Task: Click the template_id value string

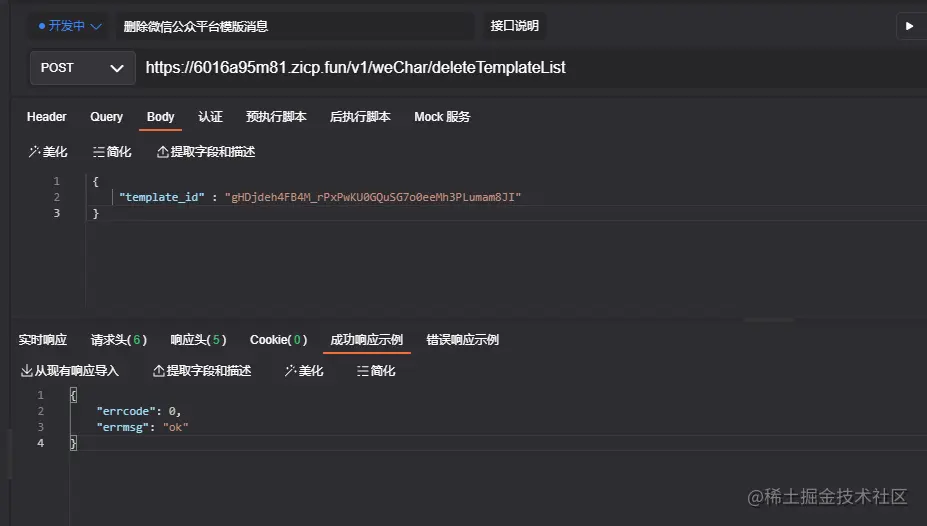Action: [372, 197]
